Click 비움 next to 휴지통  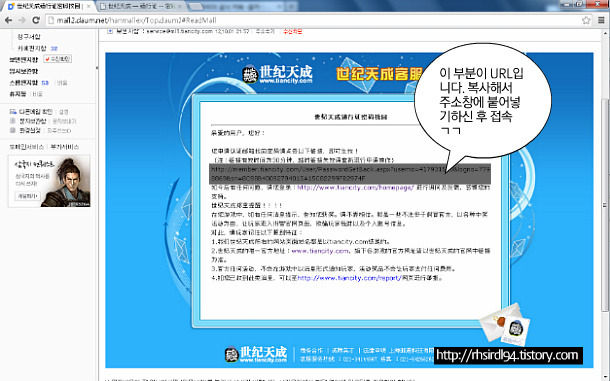click(x=37, y=94)
